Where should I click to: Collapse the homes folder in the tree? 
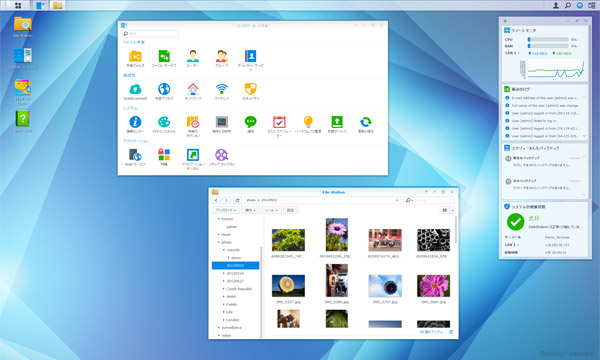(219, 219)
